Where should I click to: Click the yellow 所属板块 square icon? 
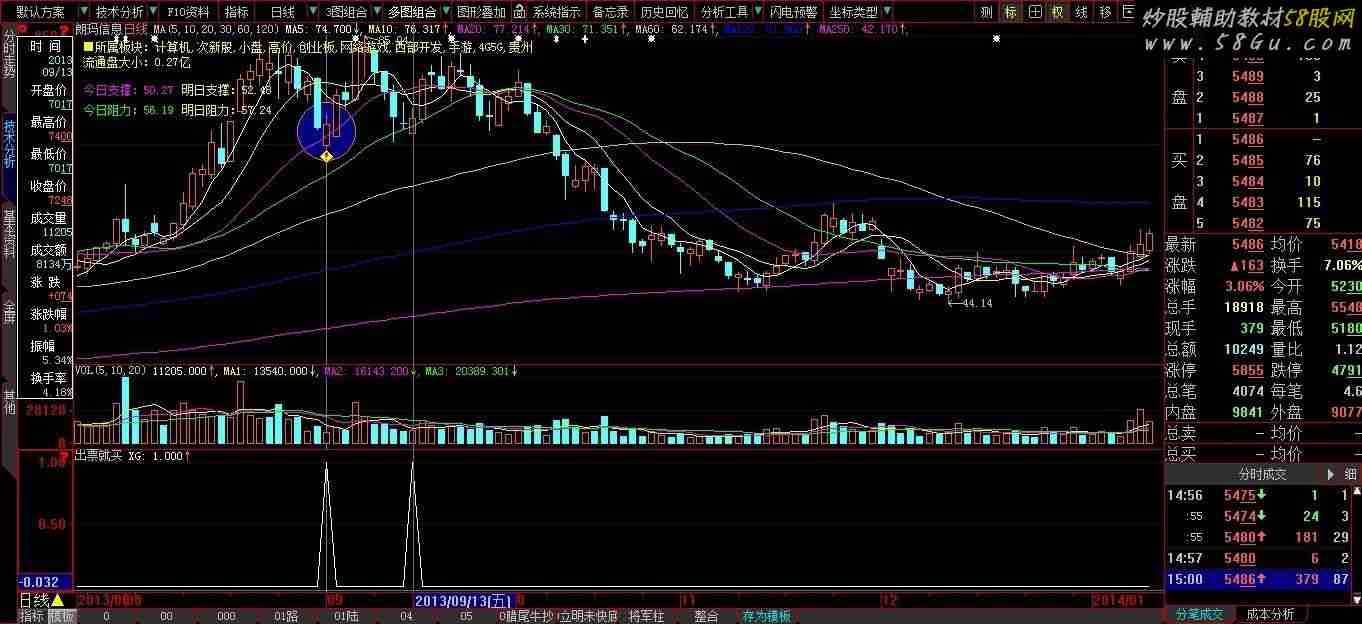pos(88,46)
